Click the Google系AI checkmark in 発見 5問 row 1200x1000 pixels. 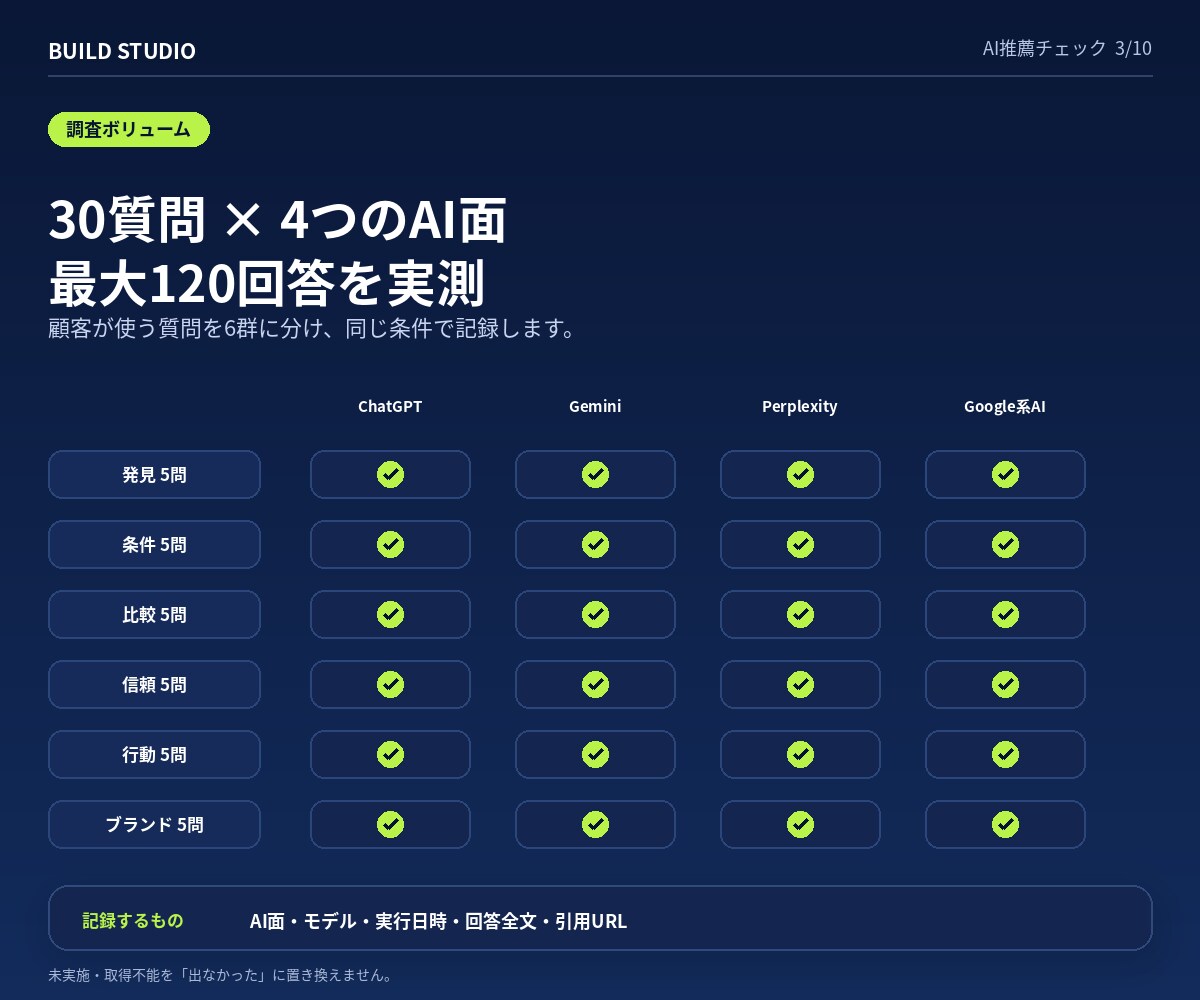coord(1005,474)
